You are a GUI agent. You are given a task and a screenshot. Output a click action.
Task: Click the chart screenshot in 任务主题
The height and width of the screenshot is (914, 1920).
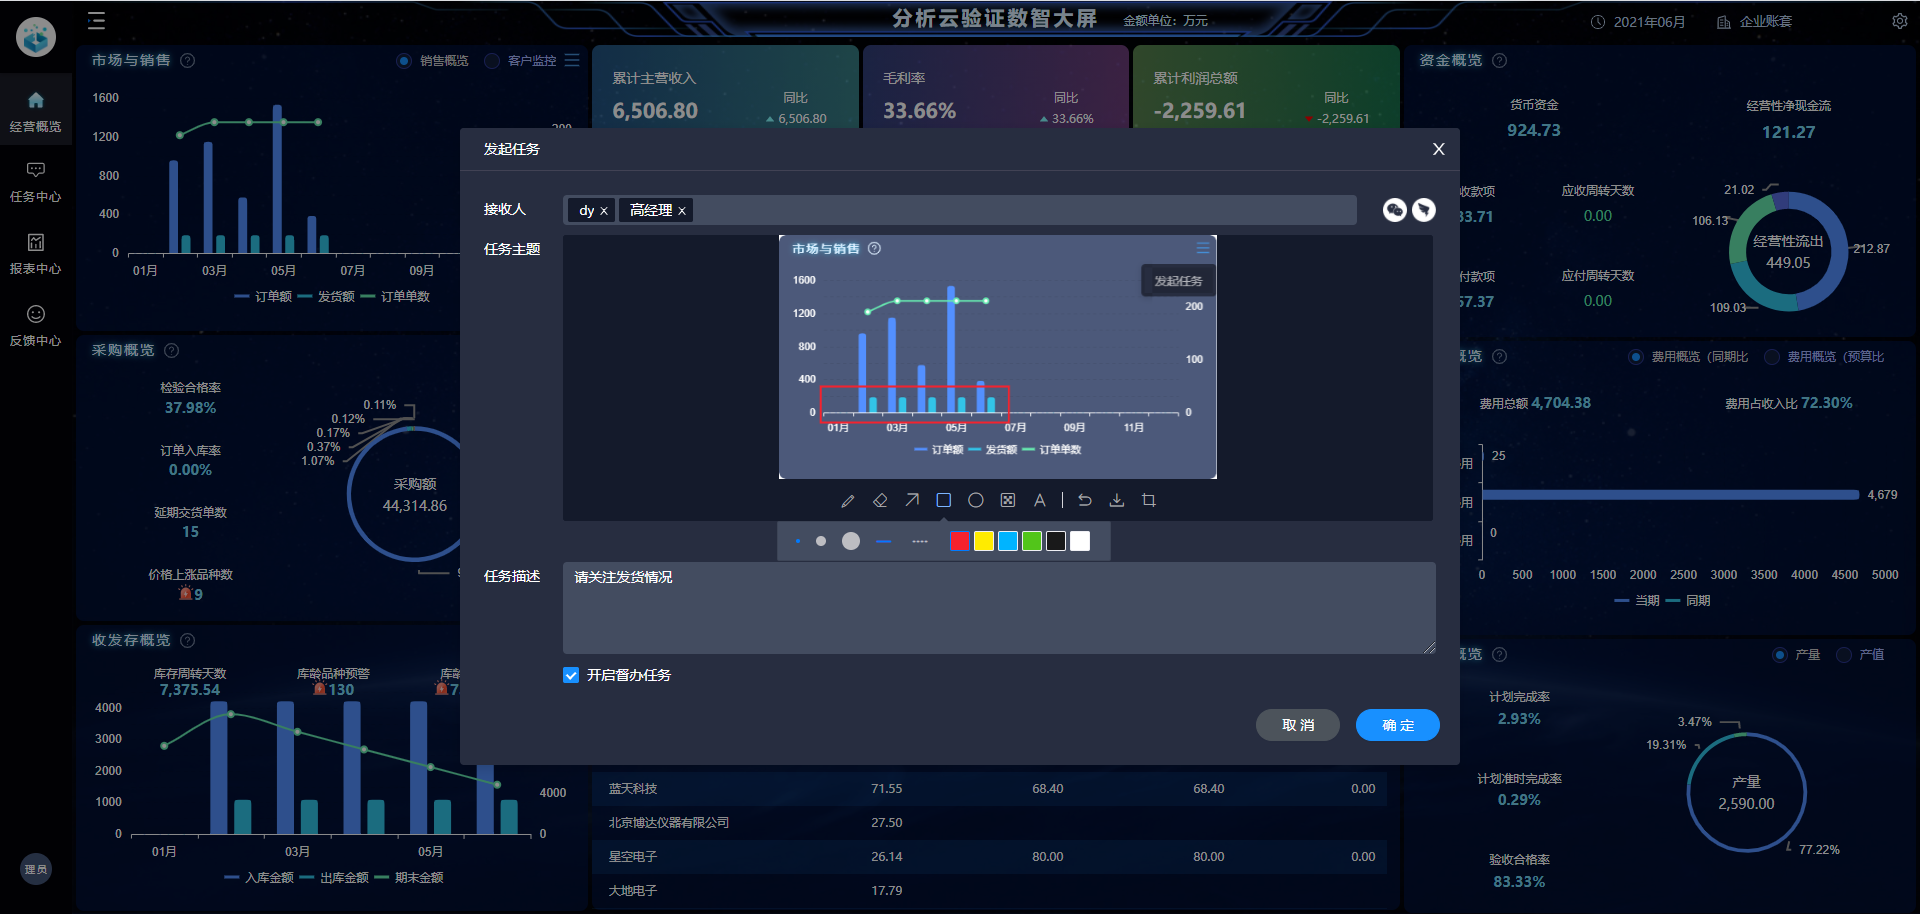[998, 357]
